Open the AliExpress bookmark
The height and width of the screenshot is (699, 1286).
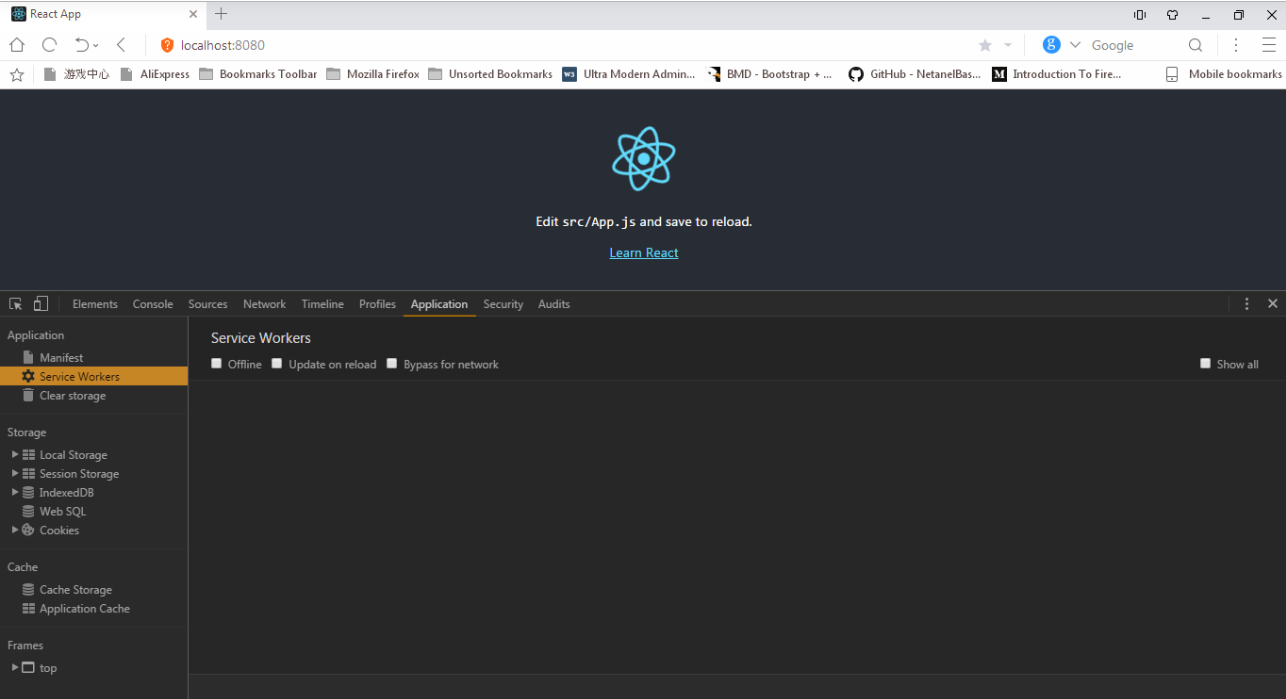[x=154, y=74]
